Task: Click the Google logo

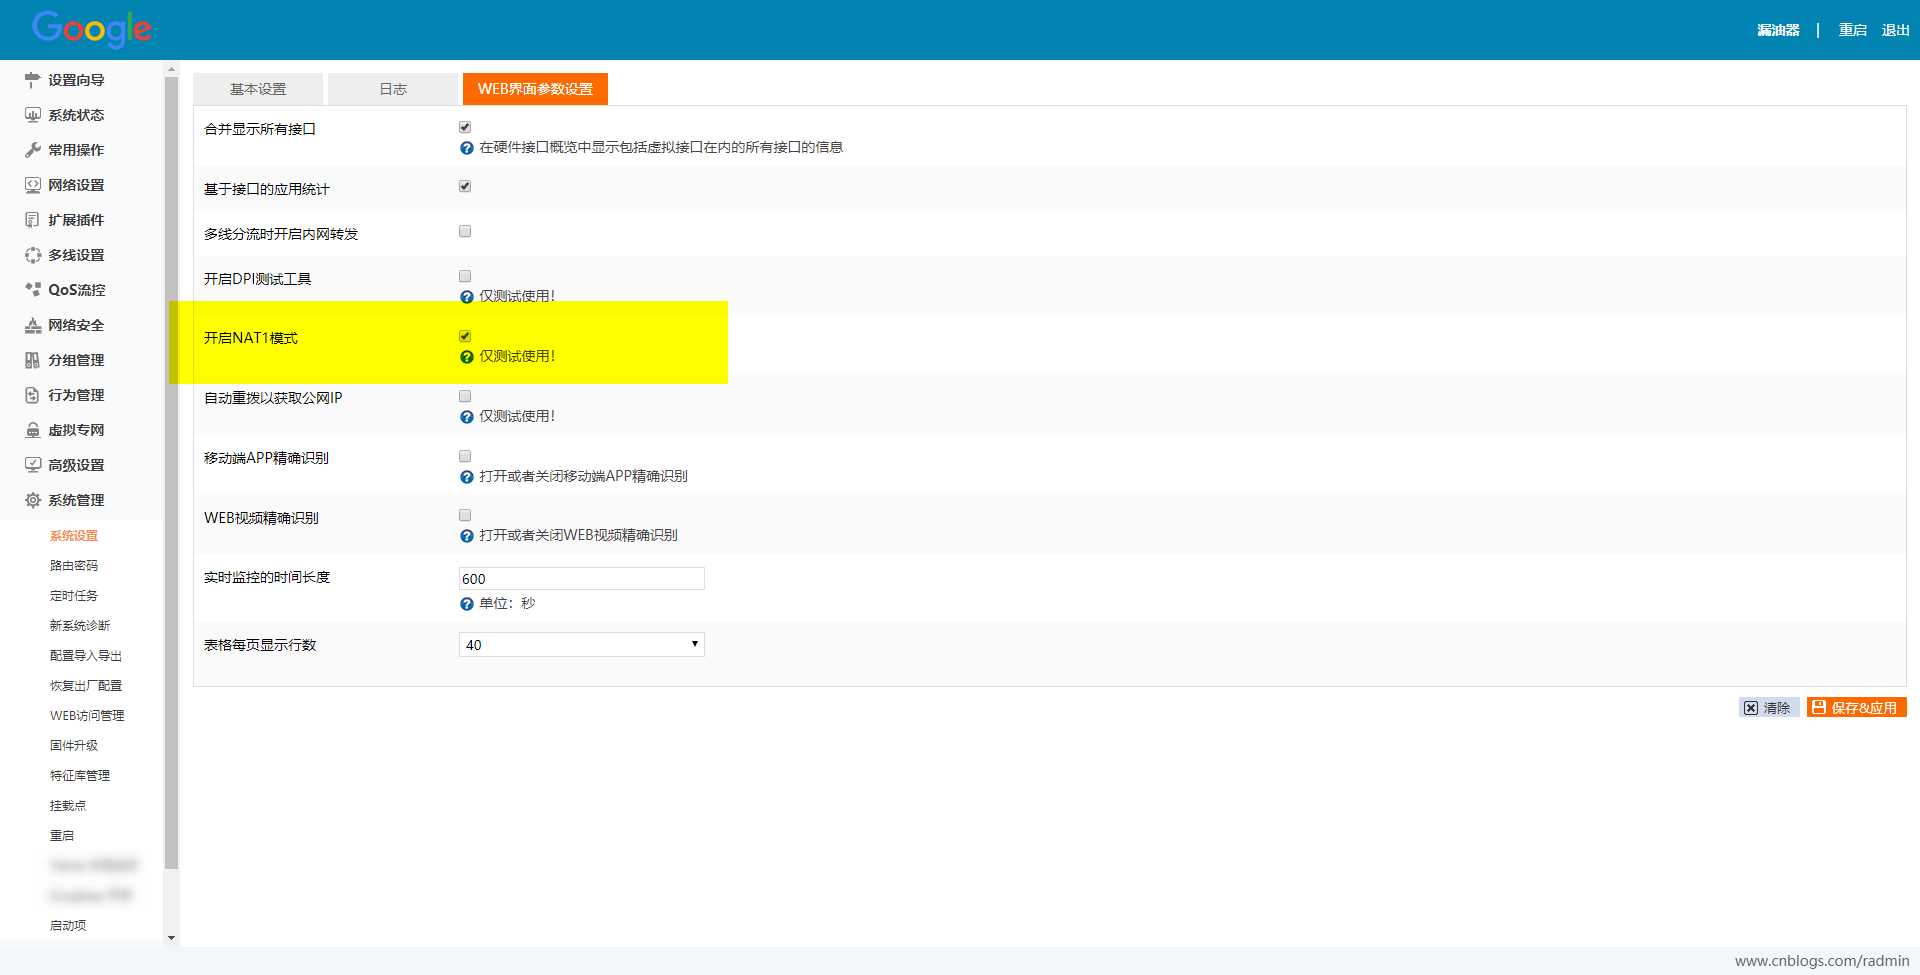Action: coord(92,29)
